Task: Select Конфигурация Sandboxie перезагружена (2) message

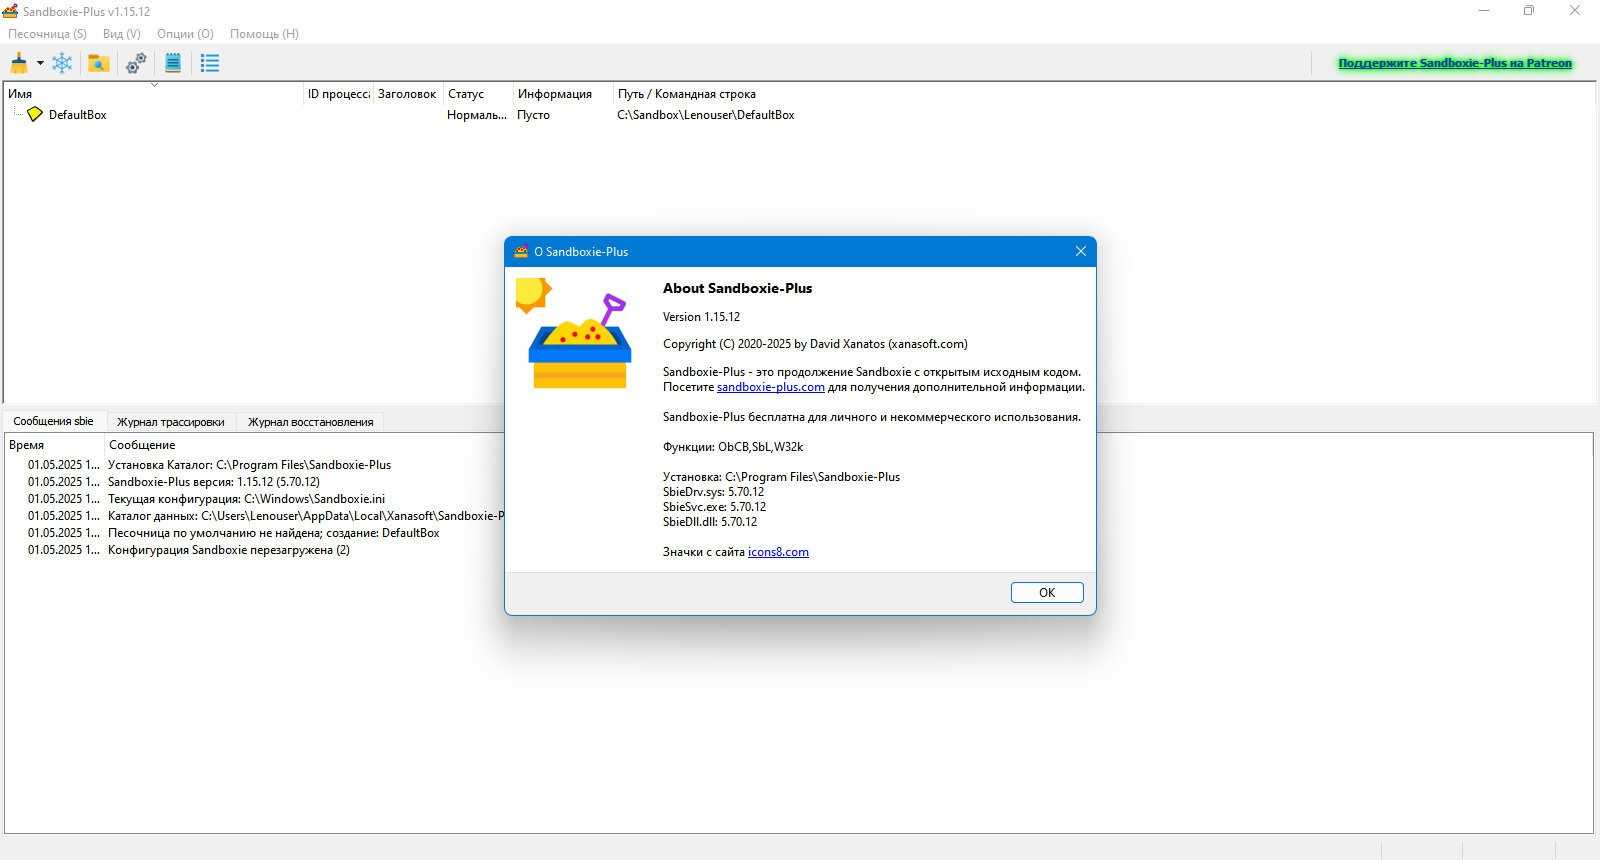Action: point(229,550)
